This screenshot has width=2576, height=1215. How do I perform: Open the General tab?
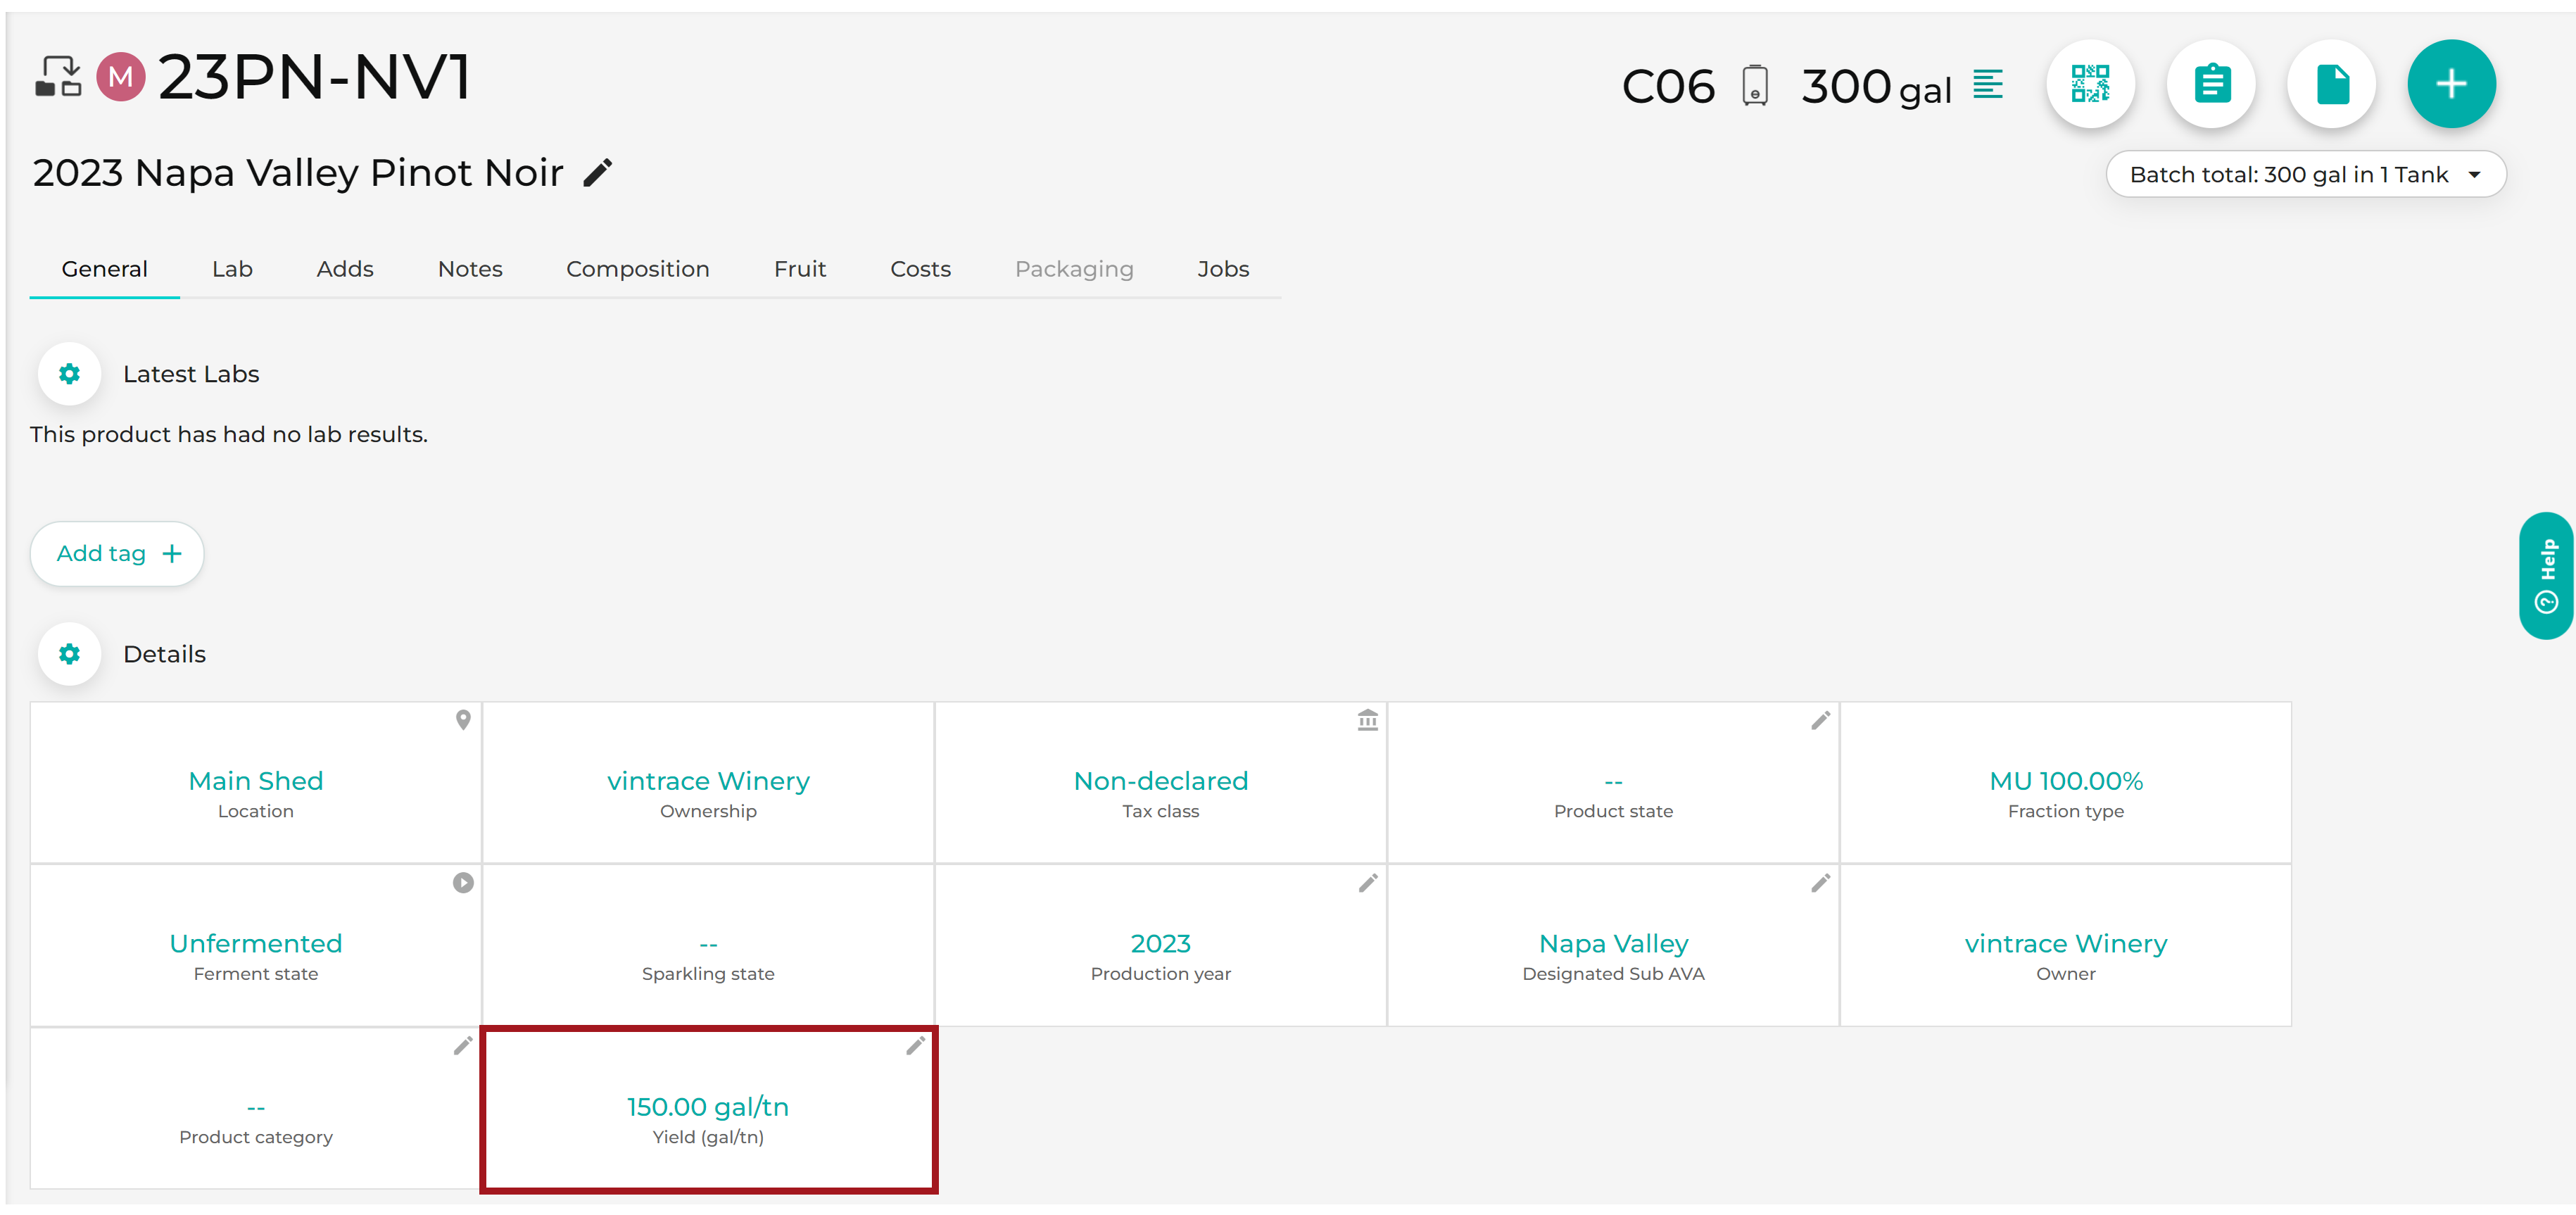tap(104, 269)
